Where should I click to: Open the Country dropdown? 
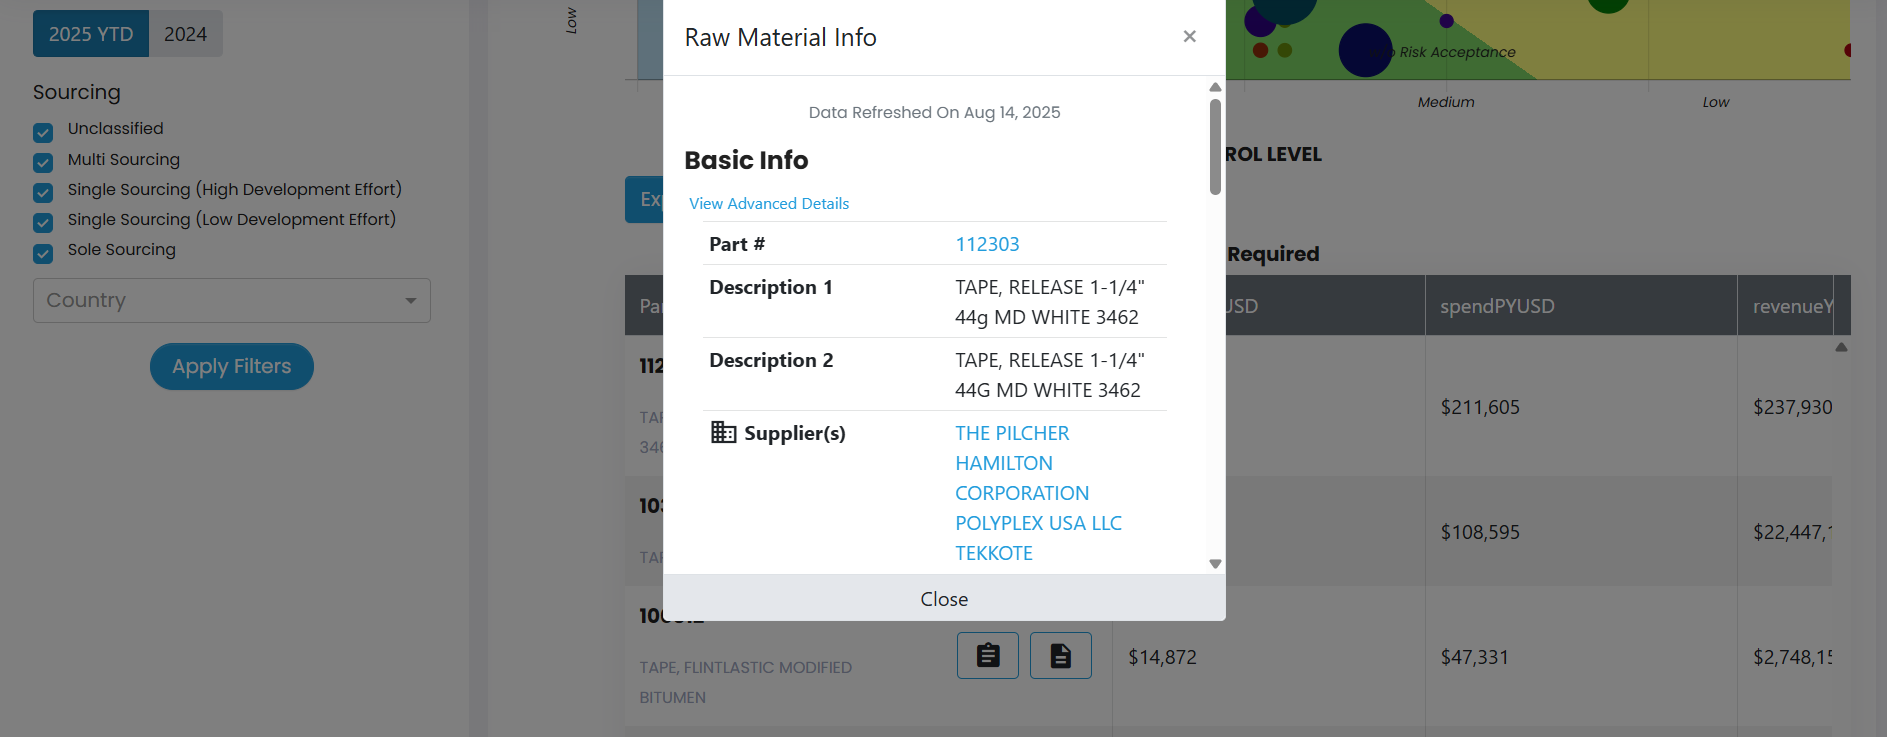pyautogui.click(x=232, y=300)
